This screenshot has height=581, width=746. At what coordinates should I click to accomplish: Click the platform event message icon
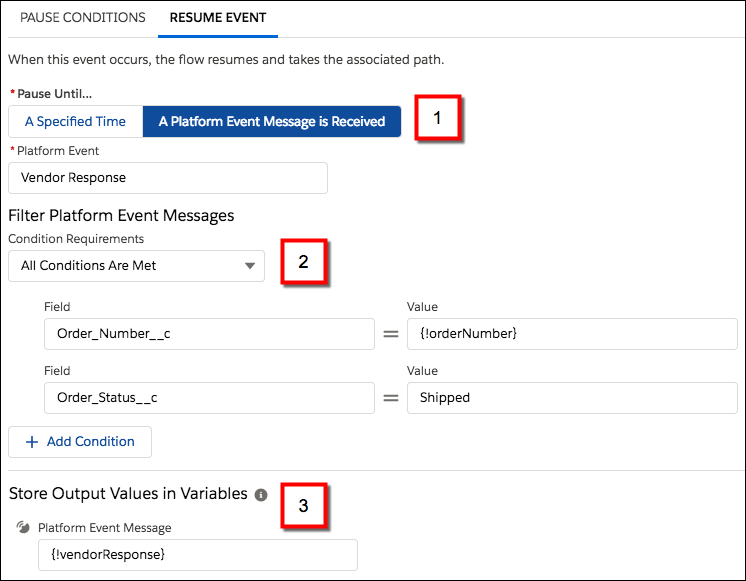point(23,527)
